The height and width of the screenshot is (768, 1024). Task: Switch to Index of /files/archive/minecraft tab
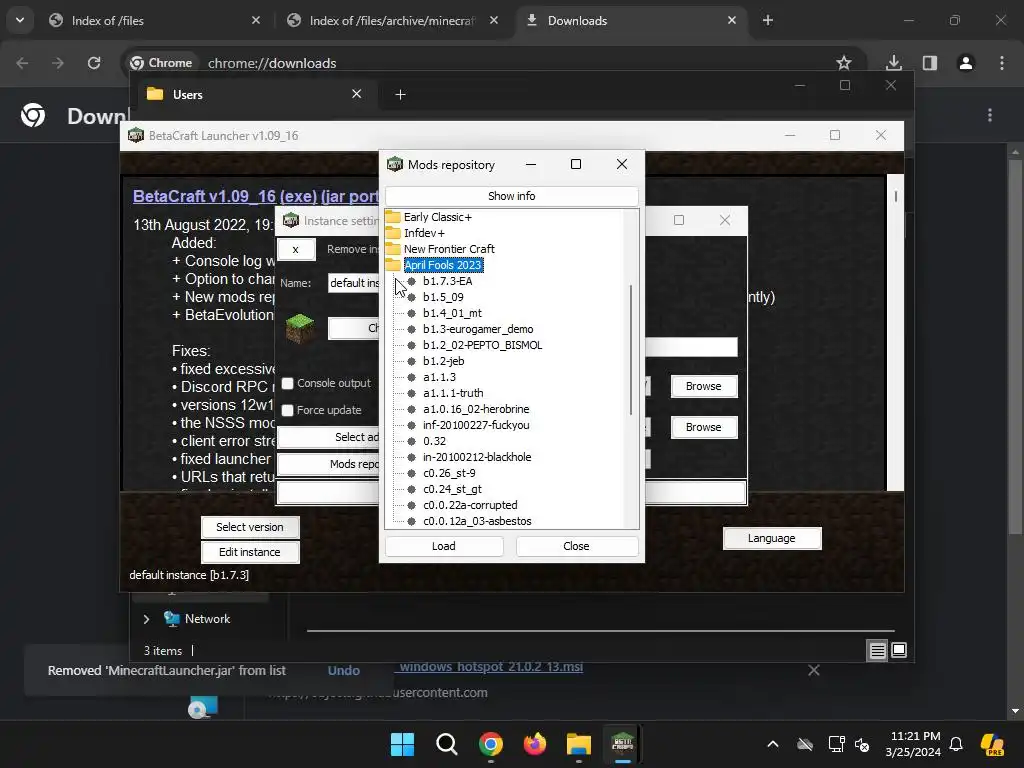393,20
